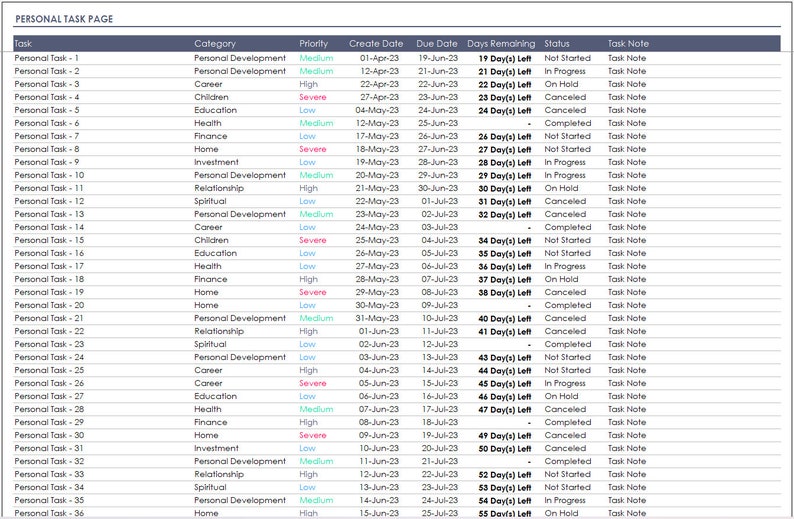This screenshot has width=794, height=519.
Task: Click Not Started status of Personal Task - 1
Action: [x=567, y=58]
